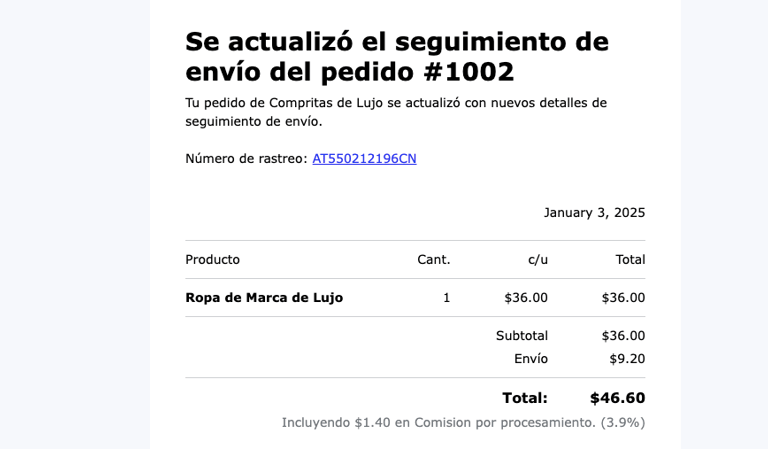The height and width of the screenshot is (449, 768).
Task: Click the Producto column header
Action: coord(213,260)
